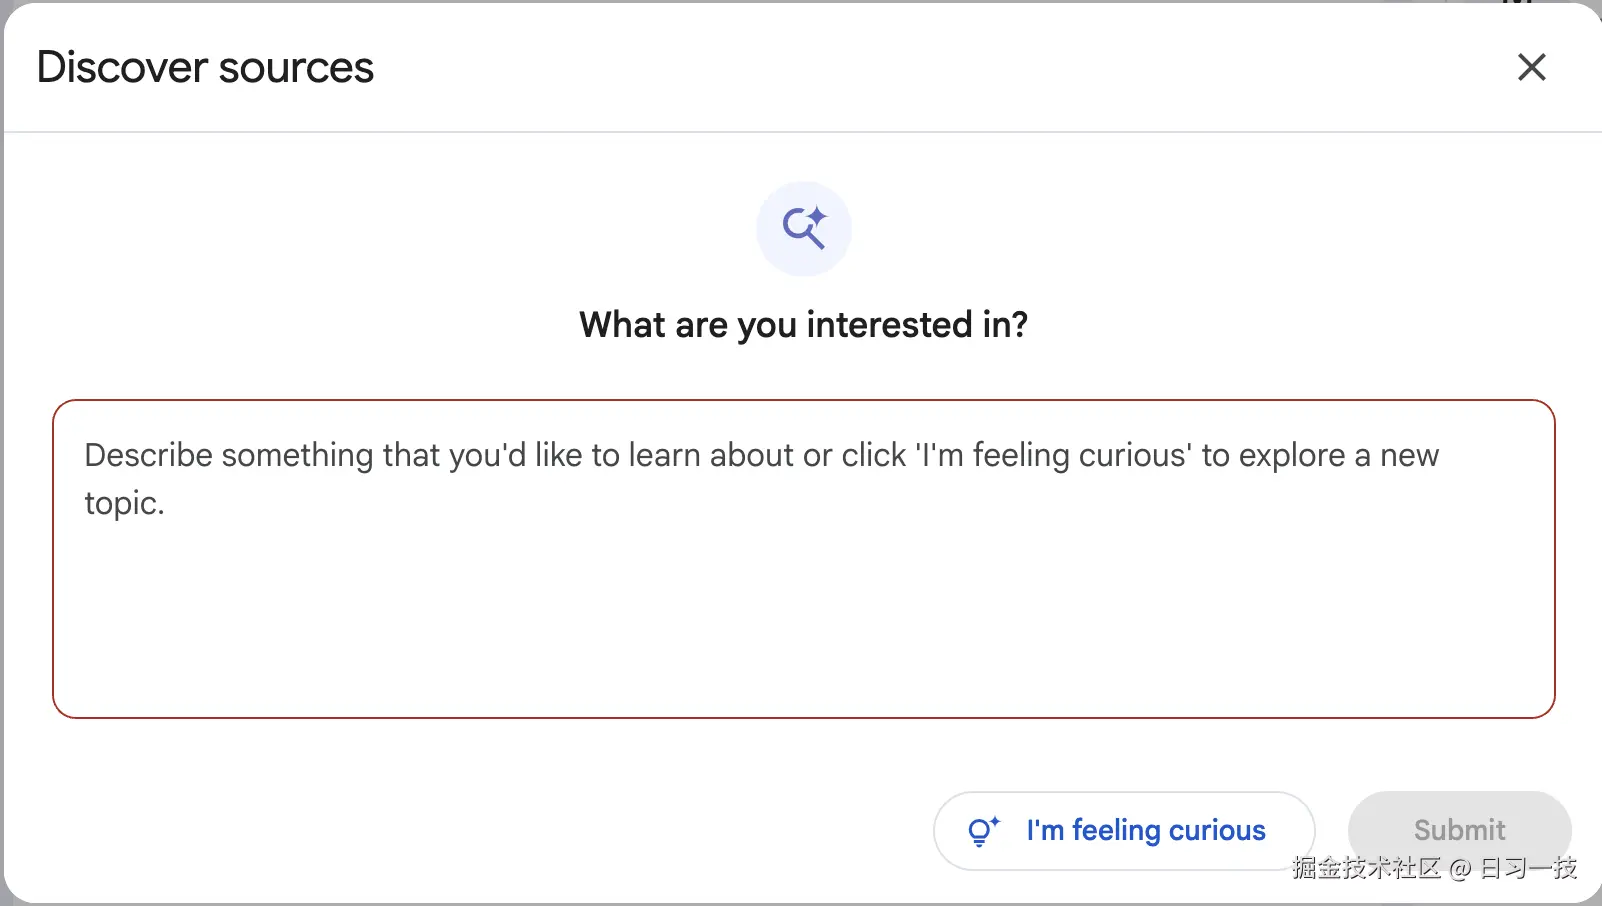Viewport: 1602px width, 906px height.
Task: Click the empty area inside the red-bordered text area
Action: pyautogui.click(x=803, y=620)
